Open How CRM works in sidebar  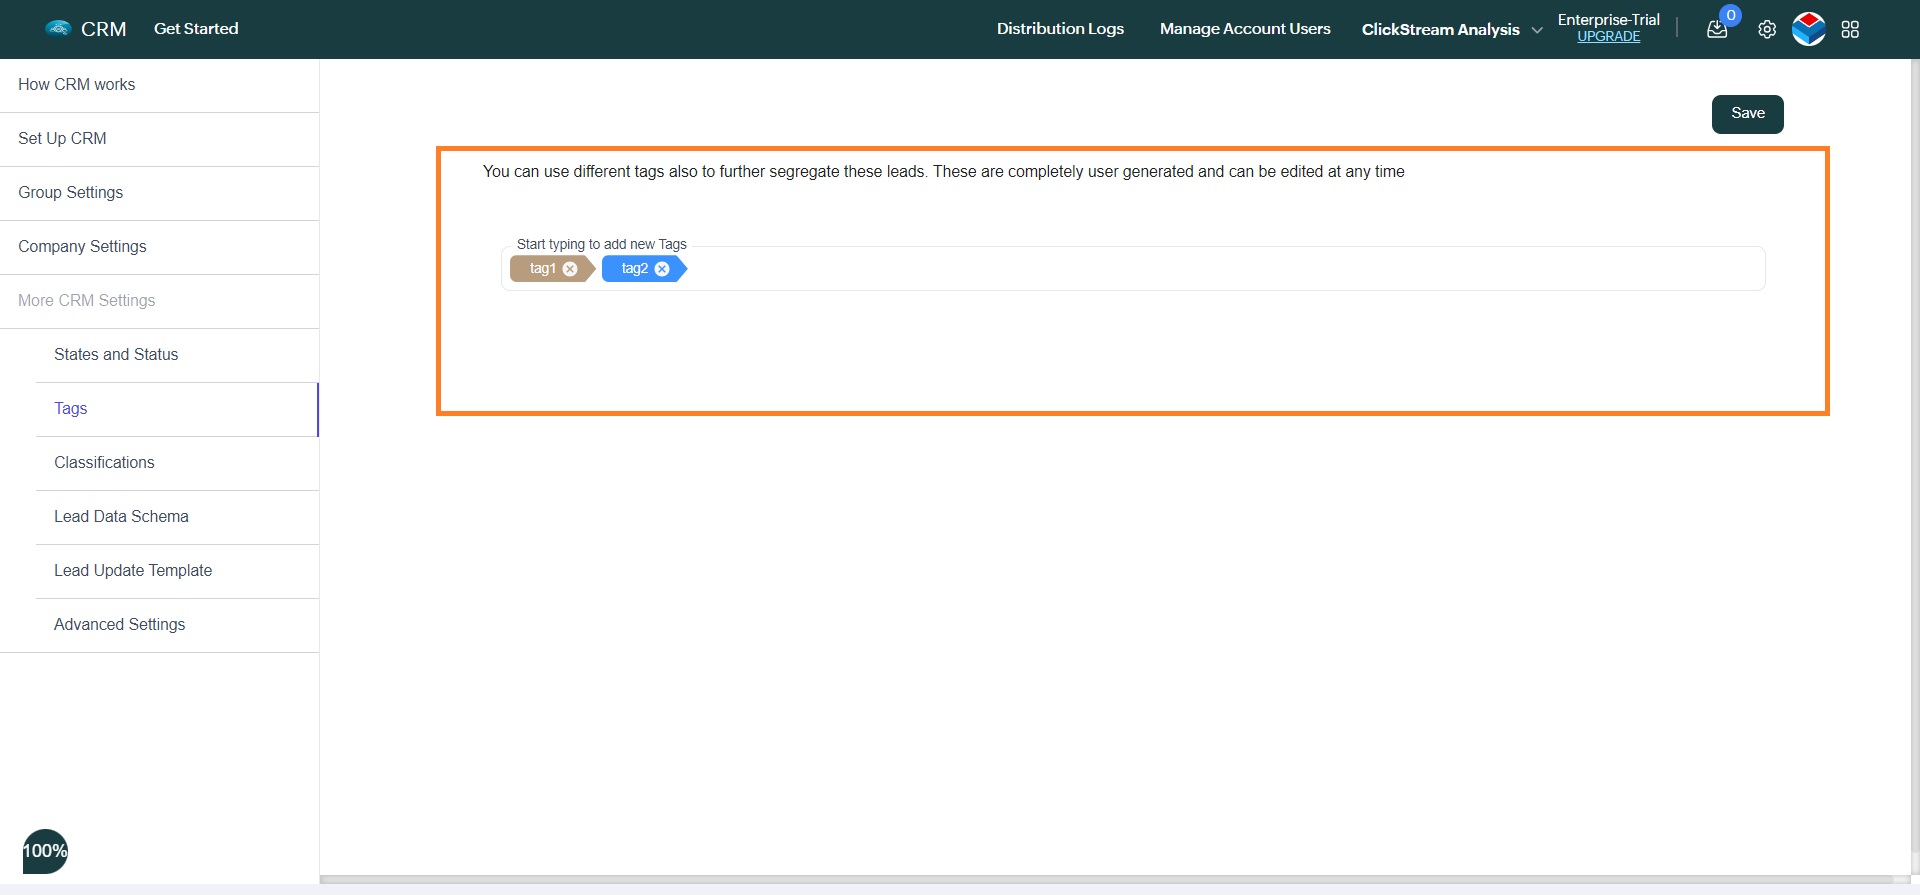pos(159,85)
